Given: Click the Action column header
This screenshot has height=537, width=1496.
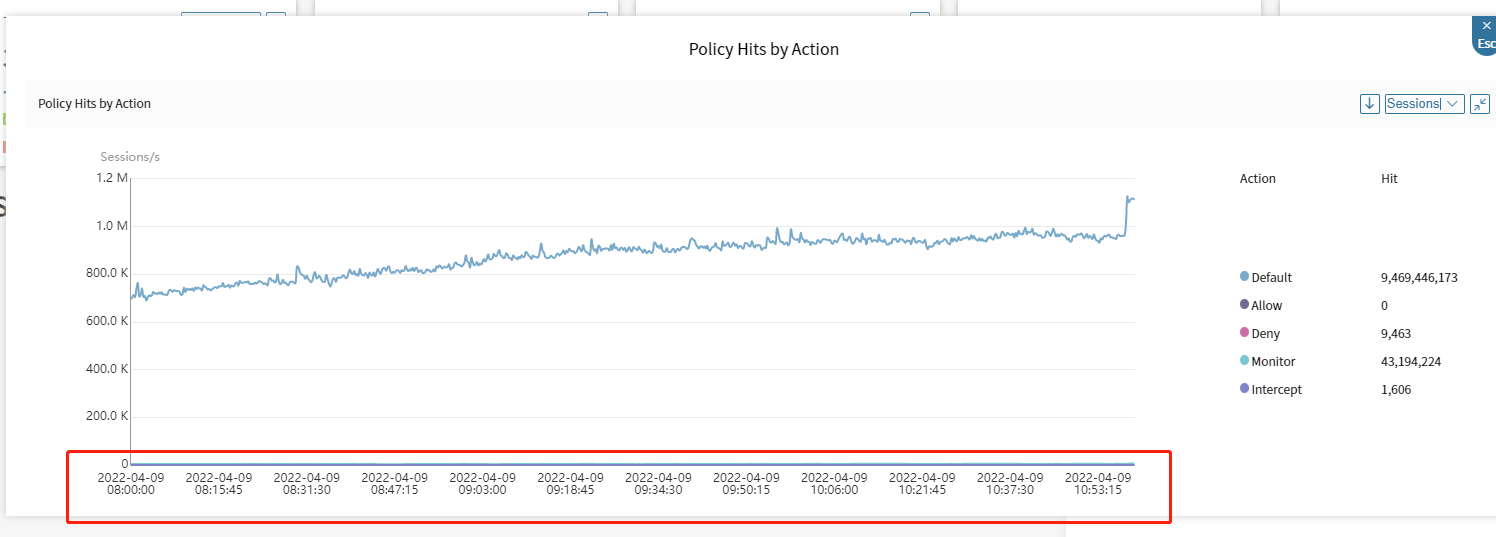Looking at the screenshot, I should point(1257,179).
